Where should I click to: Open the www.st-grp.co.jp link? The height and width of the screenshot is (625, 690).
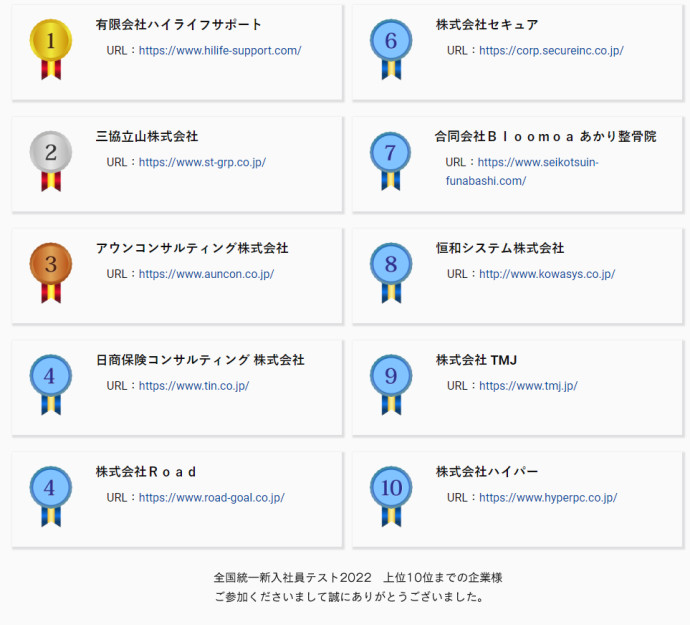click(202, 162)
